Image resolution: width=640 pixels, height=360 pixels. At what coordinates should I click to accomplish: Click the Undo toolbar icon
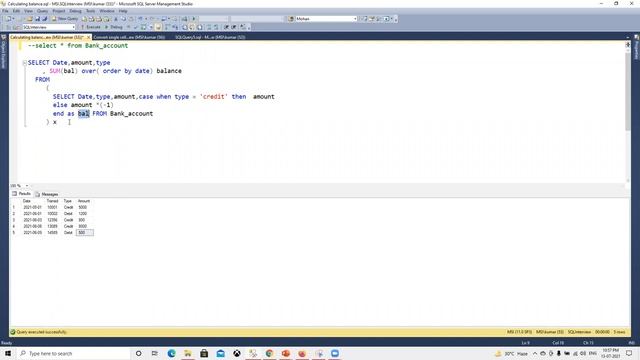140,19
